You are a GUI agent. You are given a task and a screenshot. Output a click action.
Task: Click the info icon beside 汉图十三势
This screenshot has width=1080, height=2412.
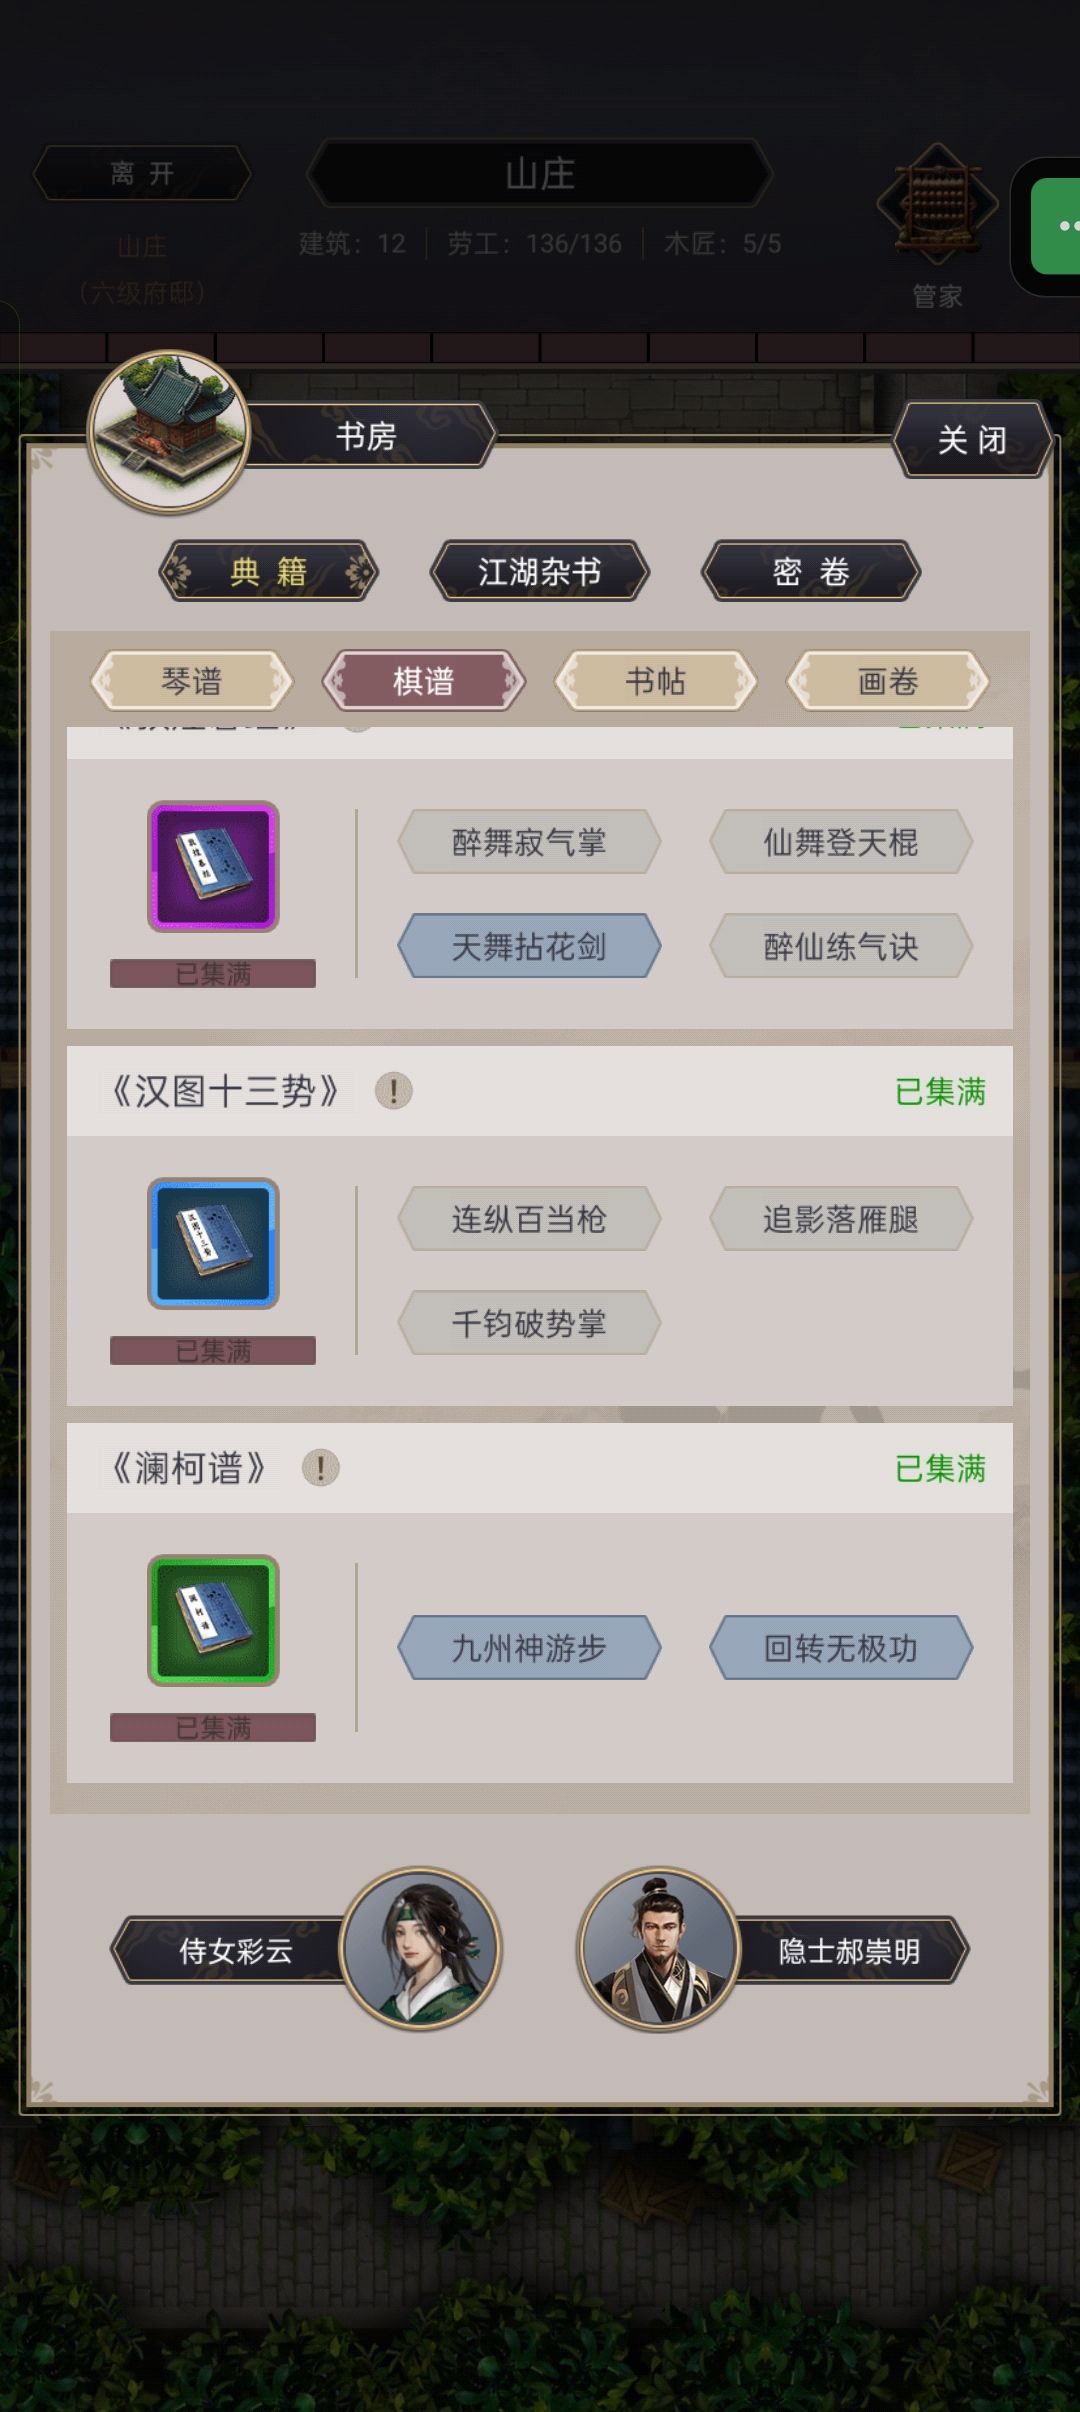[393, 1091]
